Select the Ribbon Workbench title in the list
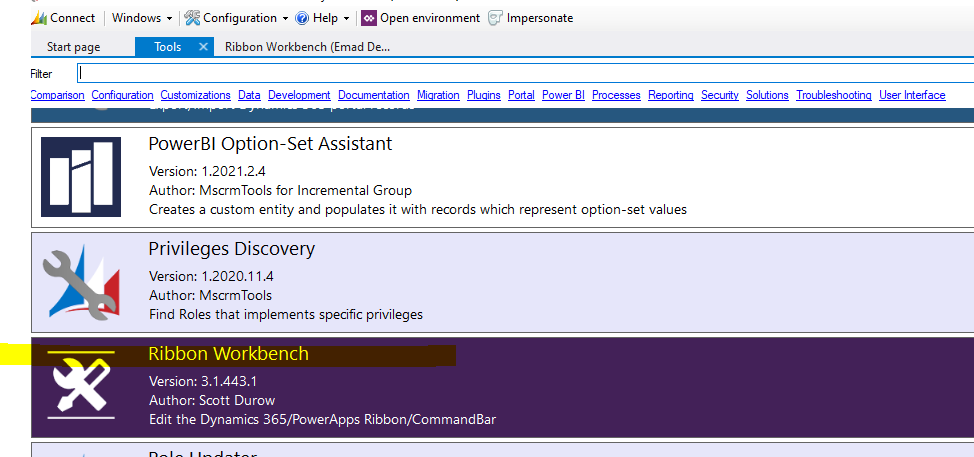The image size is (974, 457). [x=229, y=353]
